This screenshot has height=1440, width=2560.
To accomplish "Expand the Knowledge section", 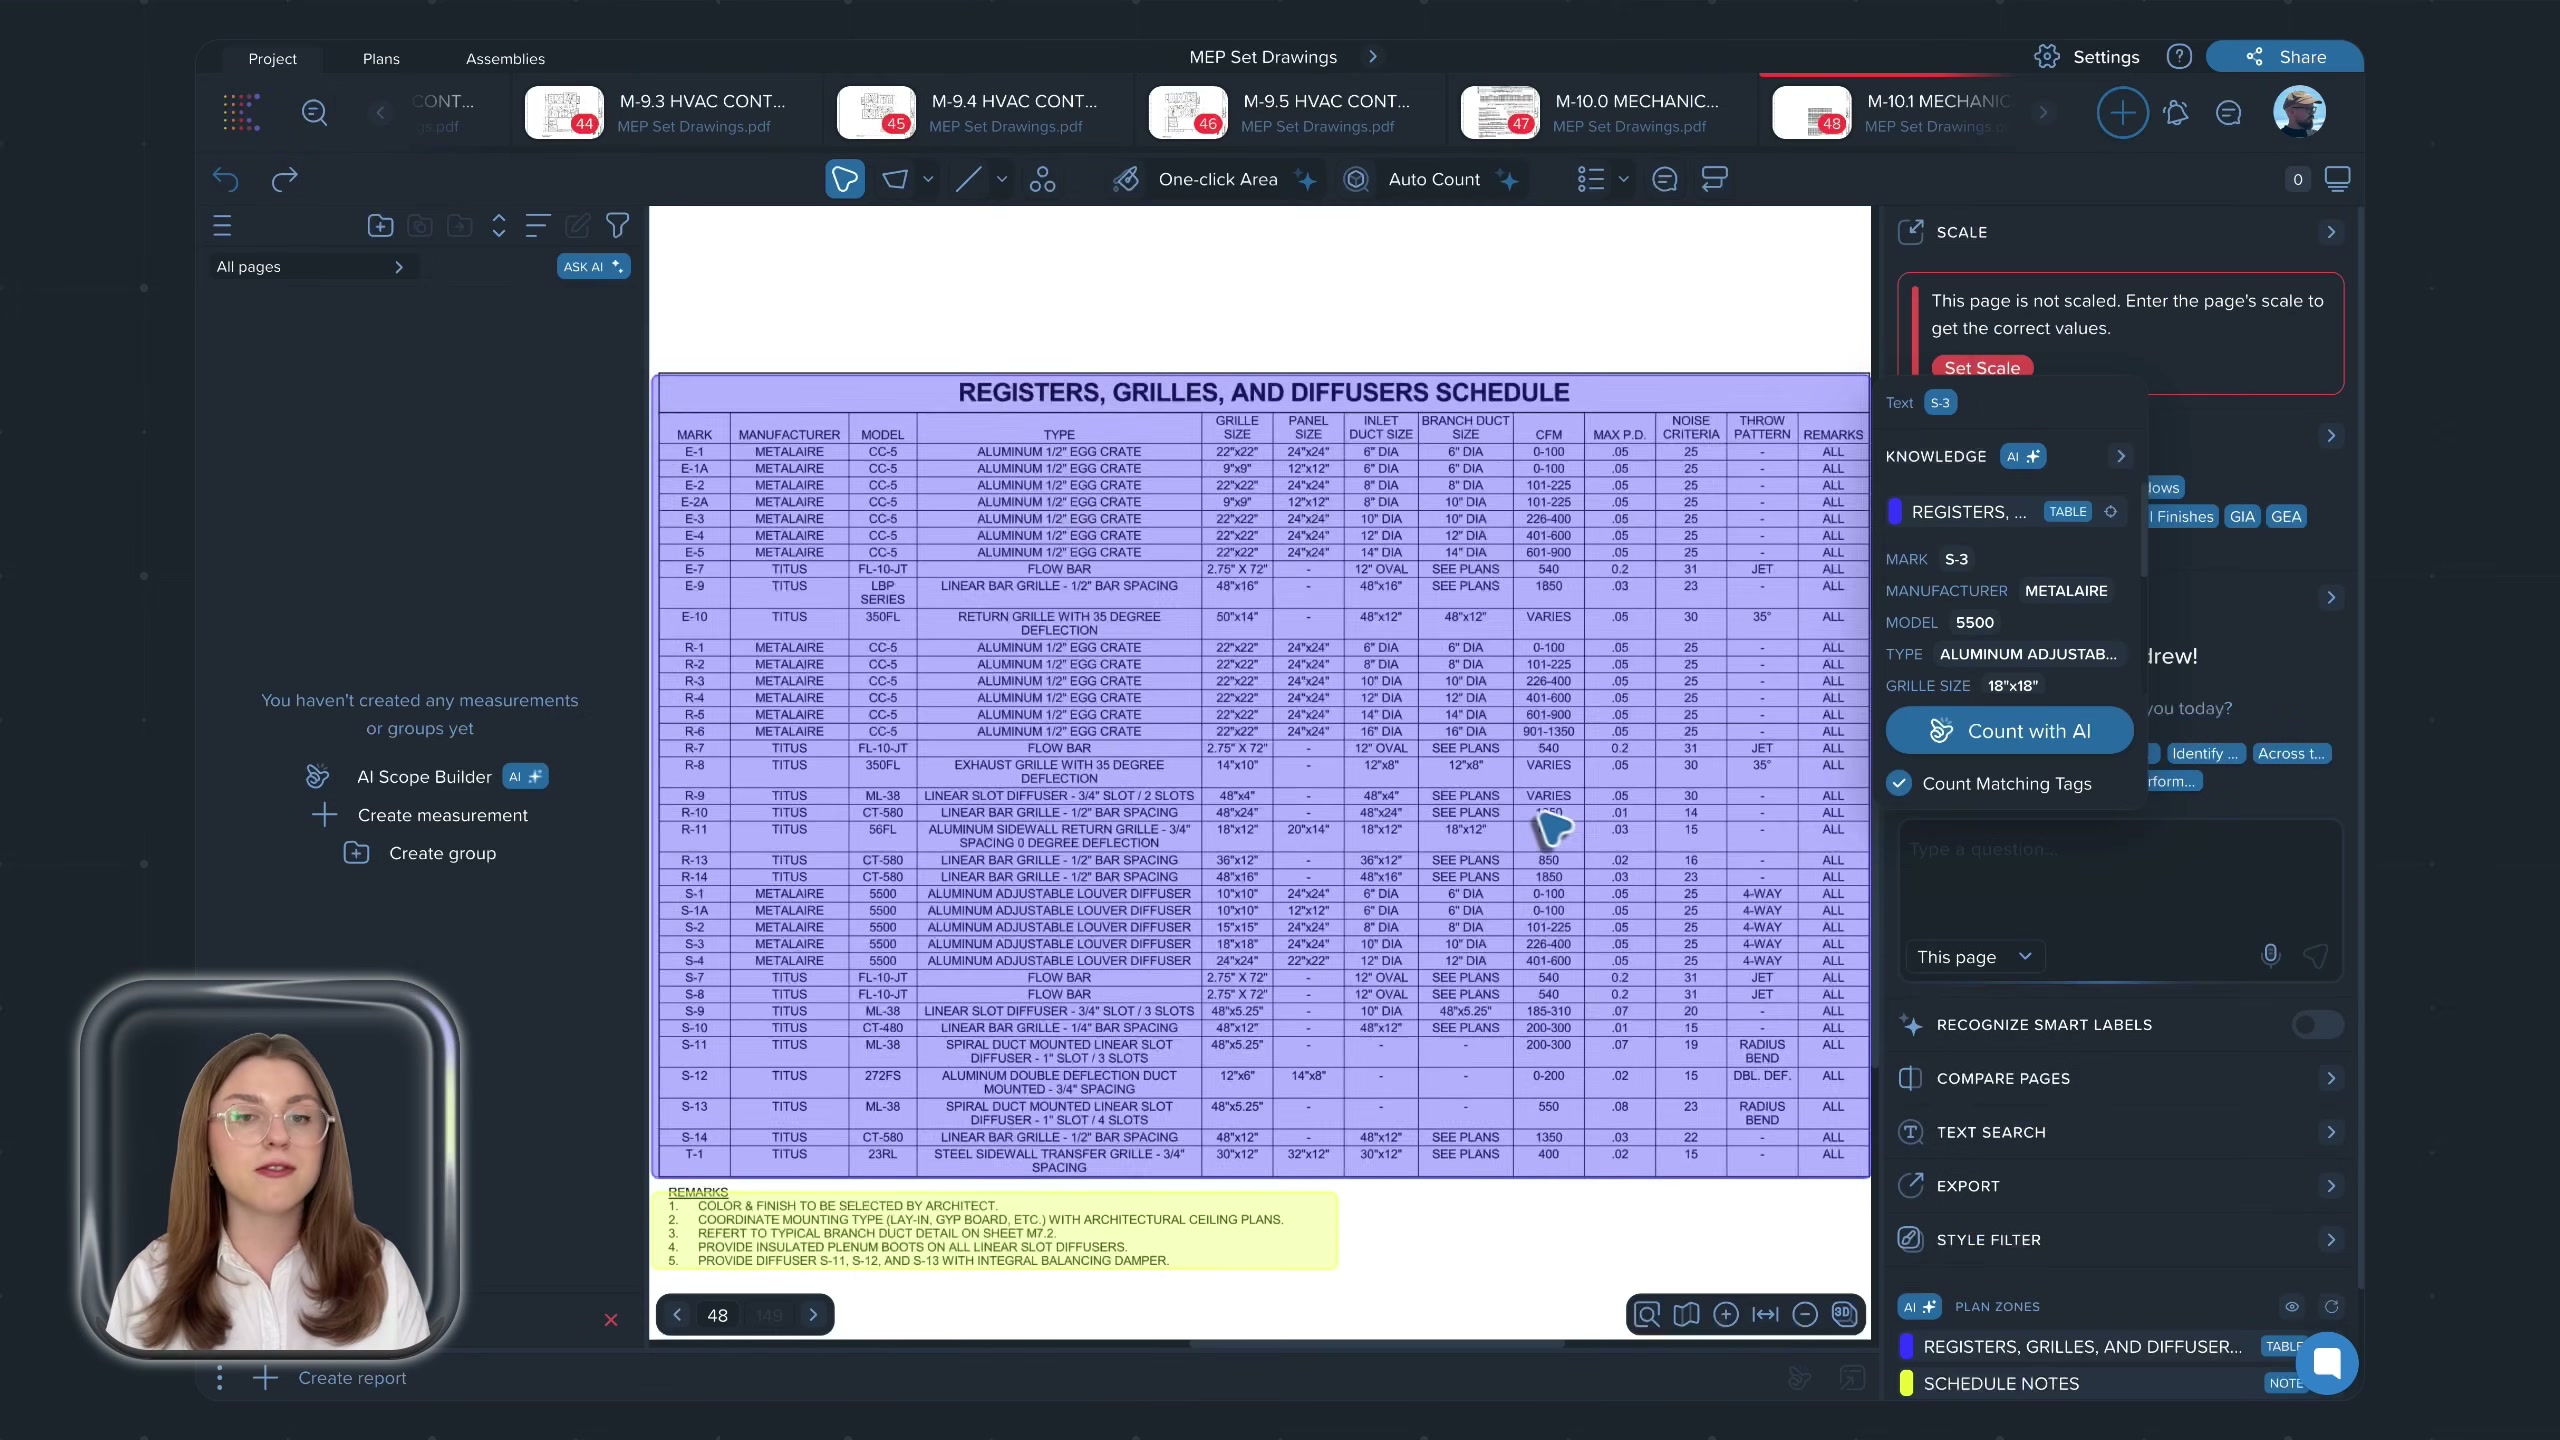I will (2121, 457).
